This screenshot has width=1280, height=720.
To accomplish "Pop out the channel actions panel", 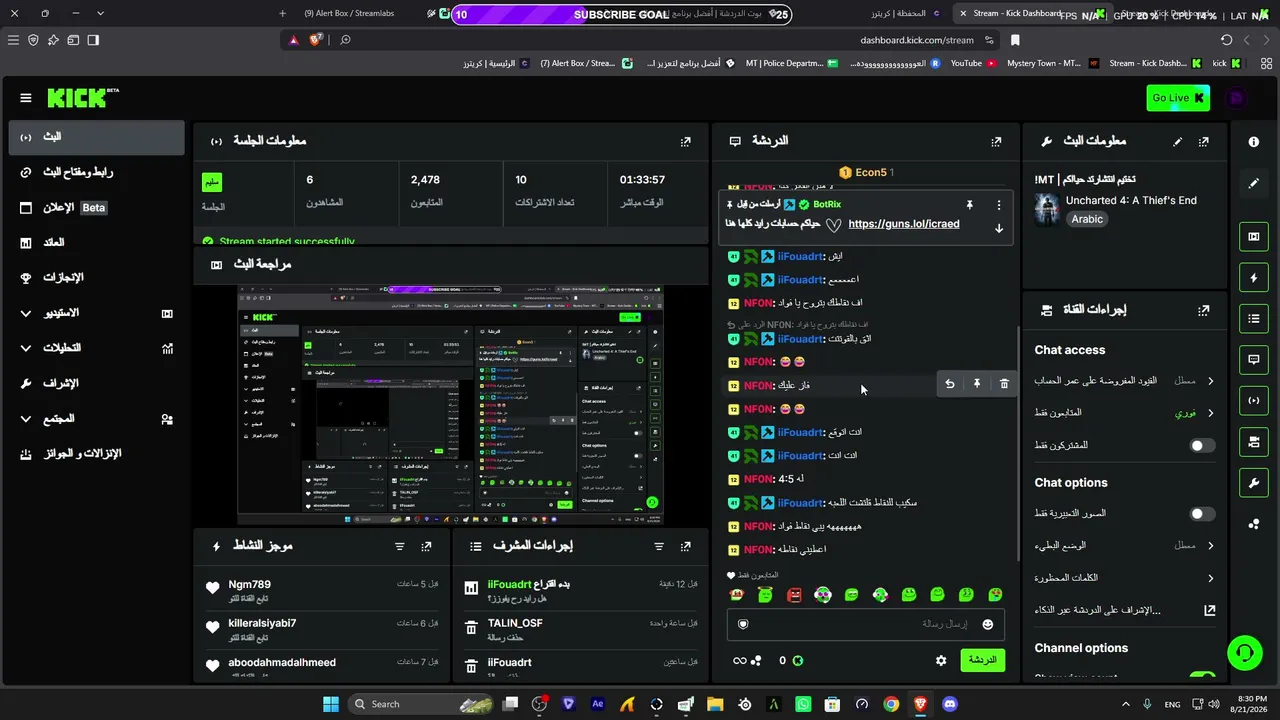I will click(1203, 311).
